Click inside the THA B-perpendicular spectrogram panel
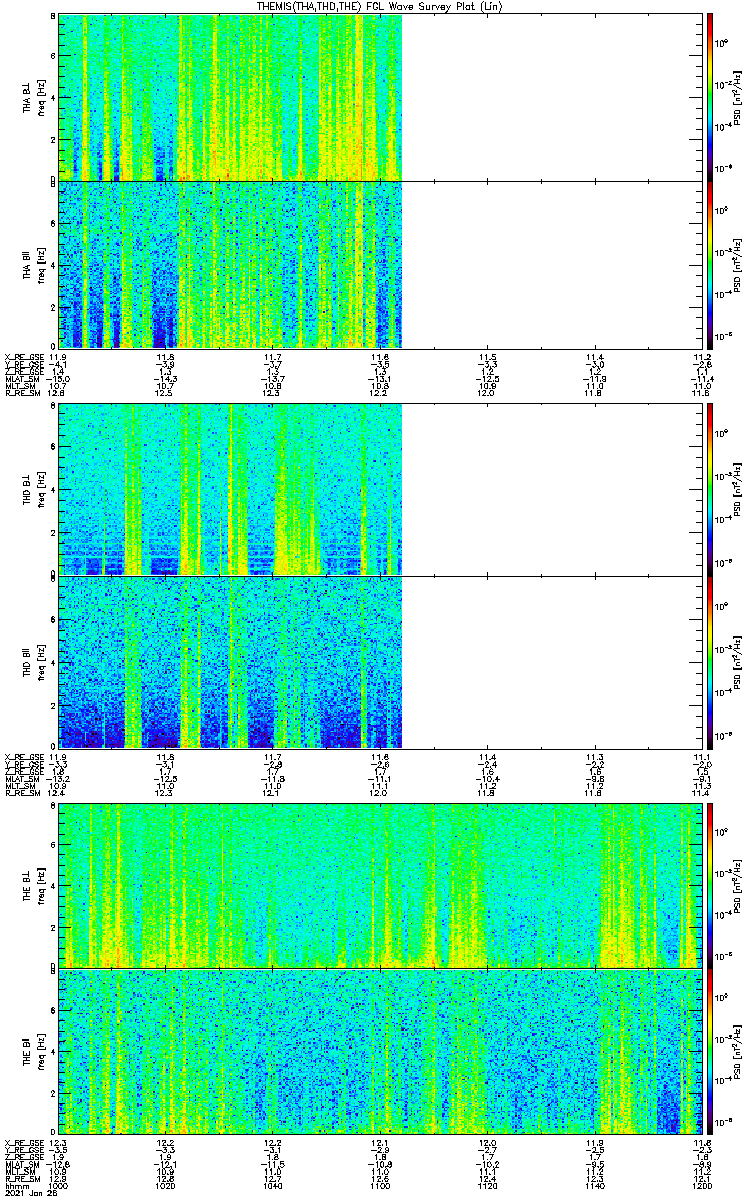 (380, 97)
